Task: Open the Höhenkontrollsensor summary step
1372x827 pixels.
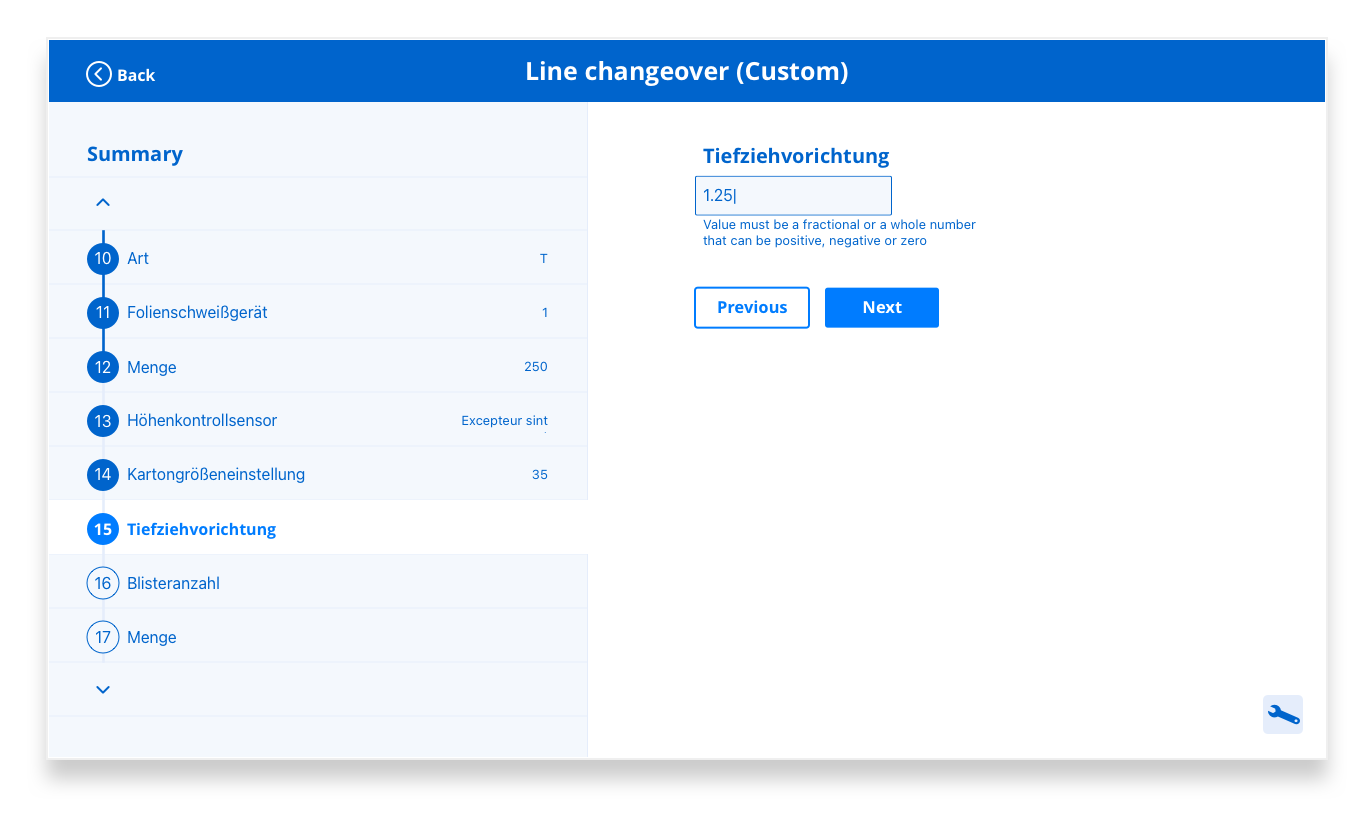Action: coord(202,421)
